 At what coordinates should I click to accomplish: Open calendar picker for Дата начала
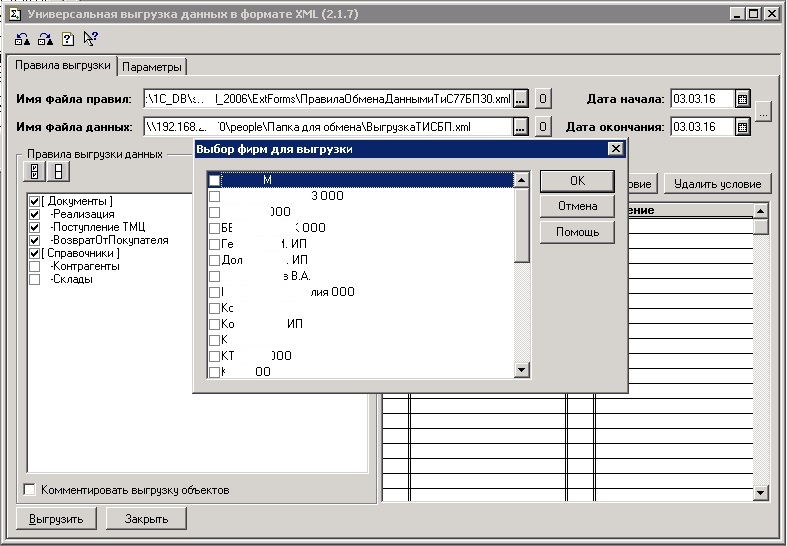[x=742, y=99]
